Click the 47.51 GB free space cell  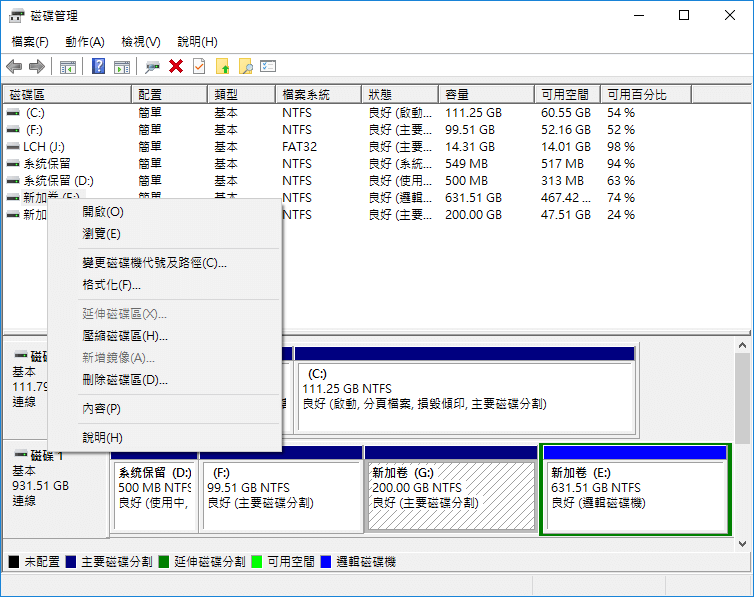pyautogui.click(x=566, y=215)
